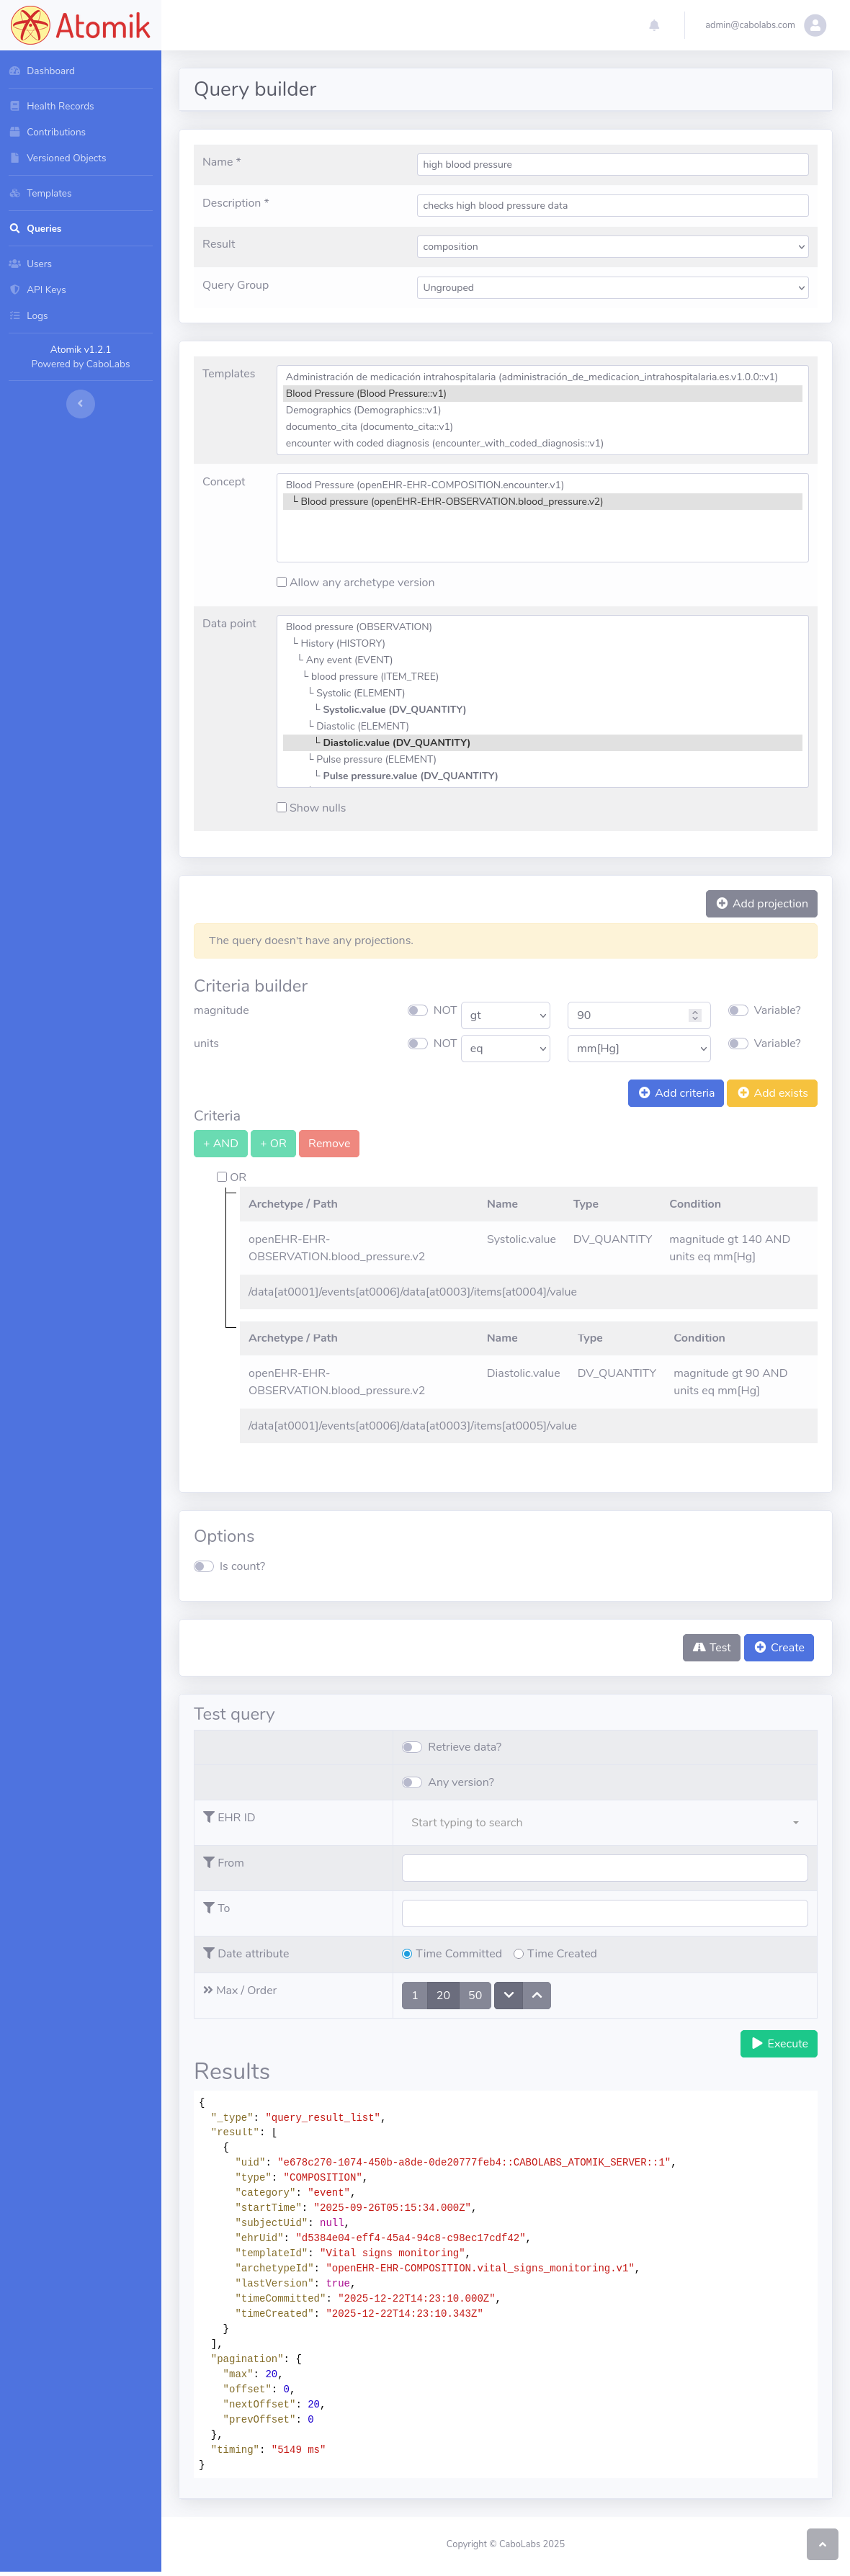Open the admin user avatar menu
850x2576 pixels.
(x=815, y=25)
